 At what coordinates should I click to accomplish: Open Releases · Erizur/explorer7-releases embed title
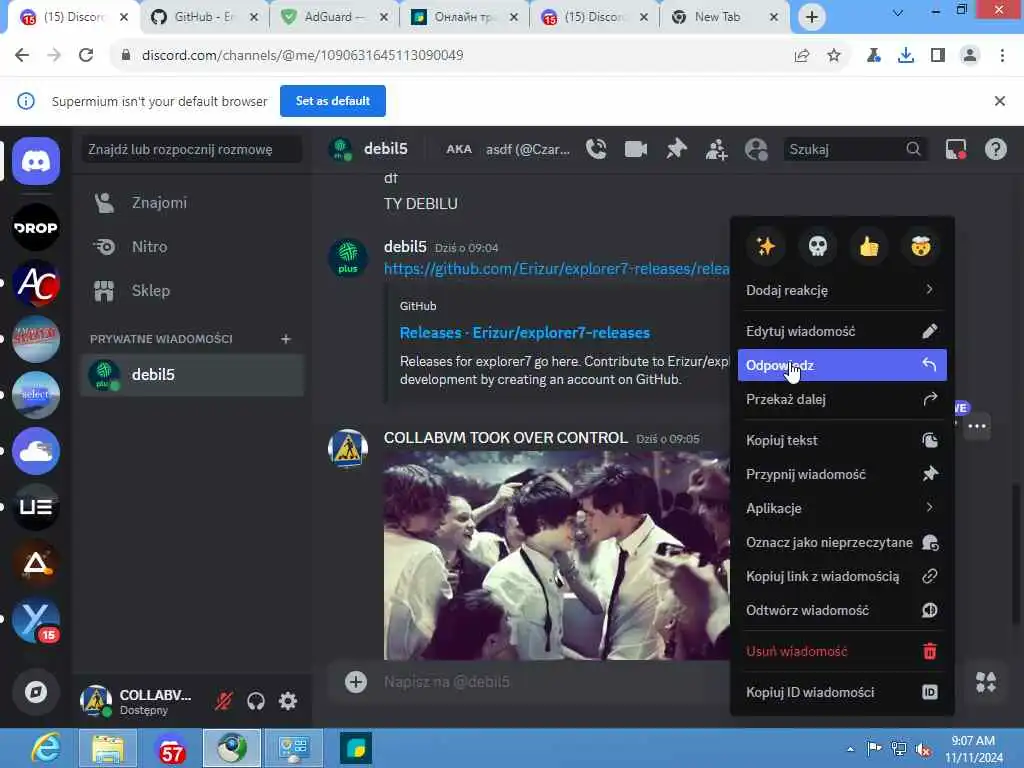pos(524,332)
